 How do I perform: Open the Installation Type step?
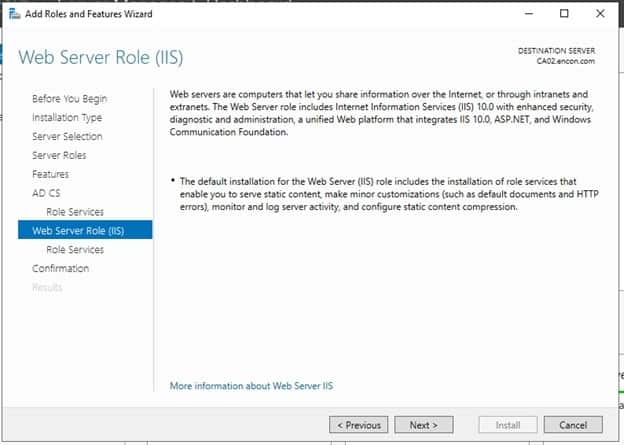(x=67, y=118)
